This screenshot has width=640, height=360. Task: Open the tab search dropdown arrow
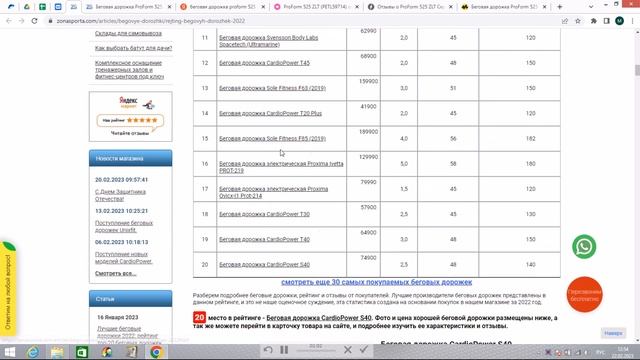tap(591, 7)
